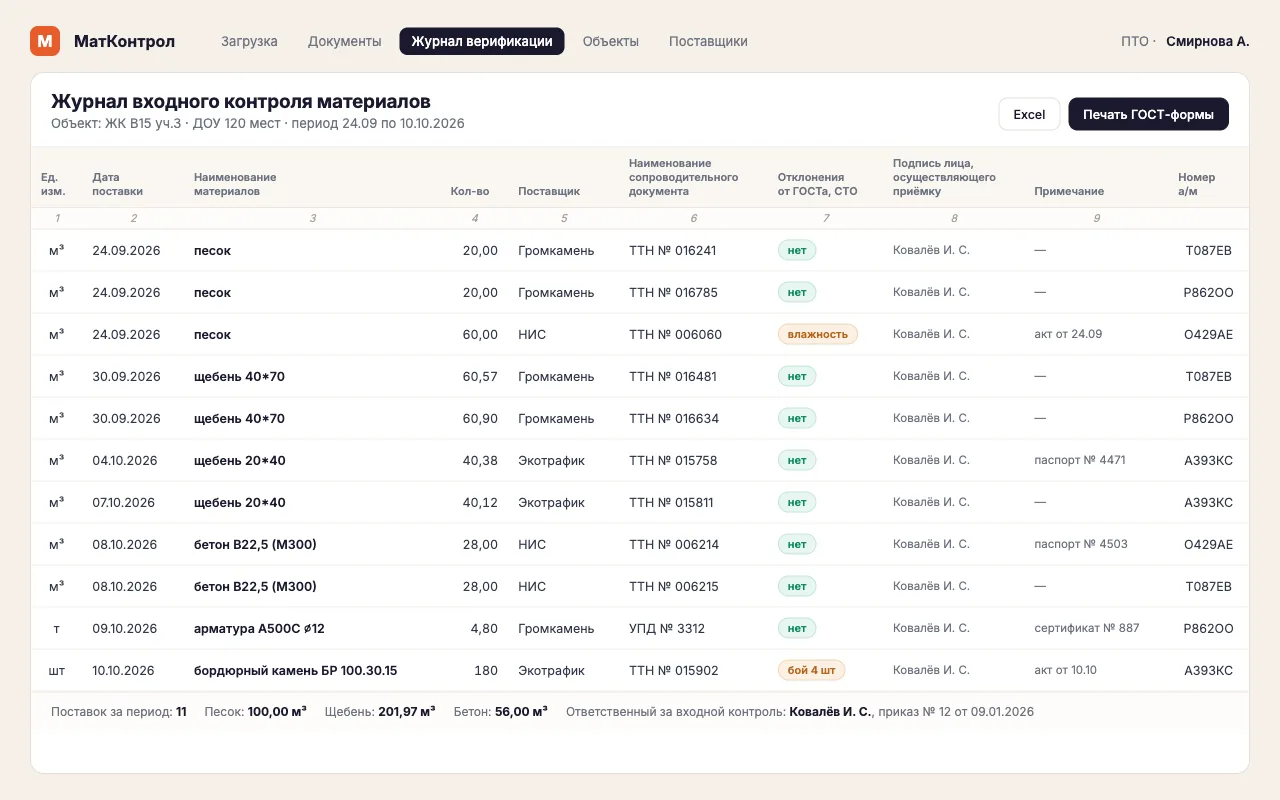Click the Отклонения от ГОСТа, СТО header
Viewport: 1280px width, 800px height.
[x=817, y=184]
